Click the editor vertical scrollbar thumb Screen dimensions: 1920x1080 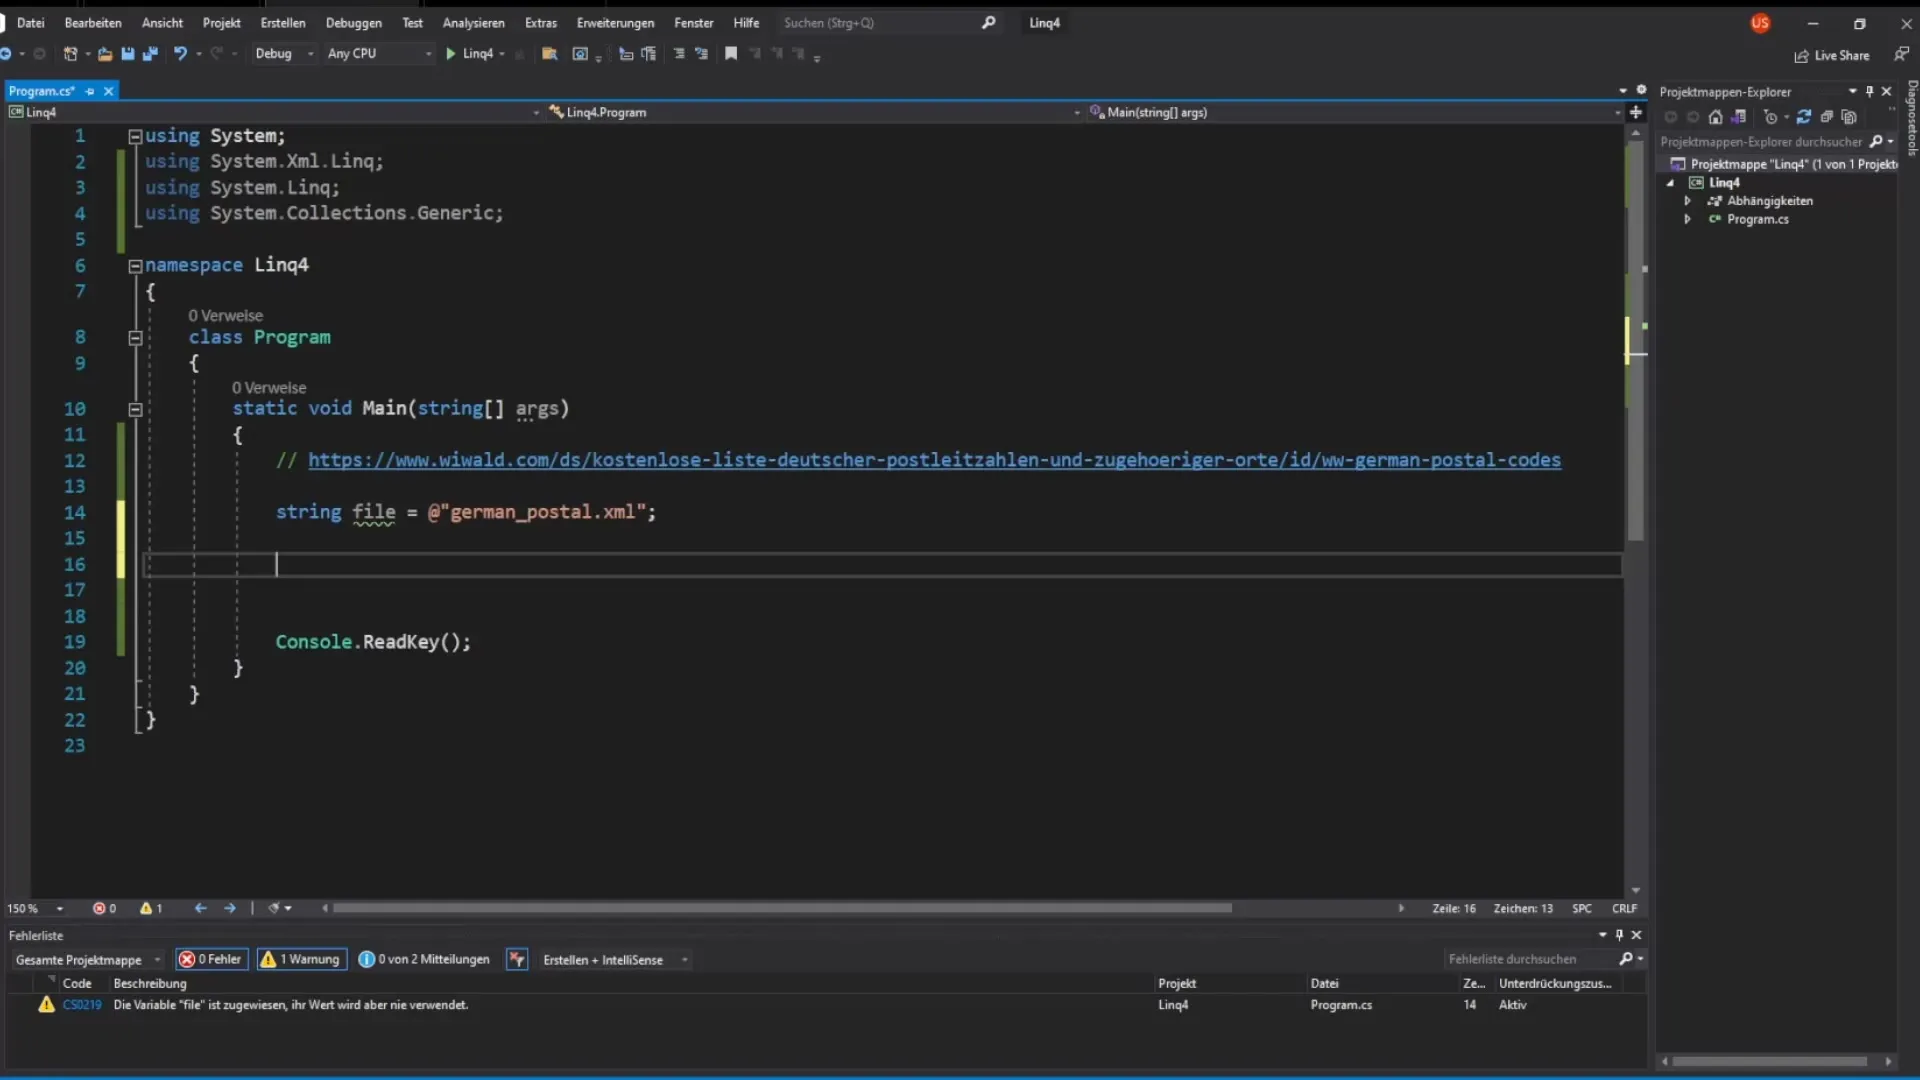click(x=1636, y=340)
